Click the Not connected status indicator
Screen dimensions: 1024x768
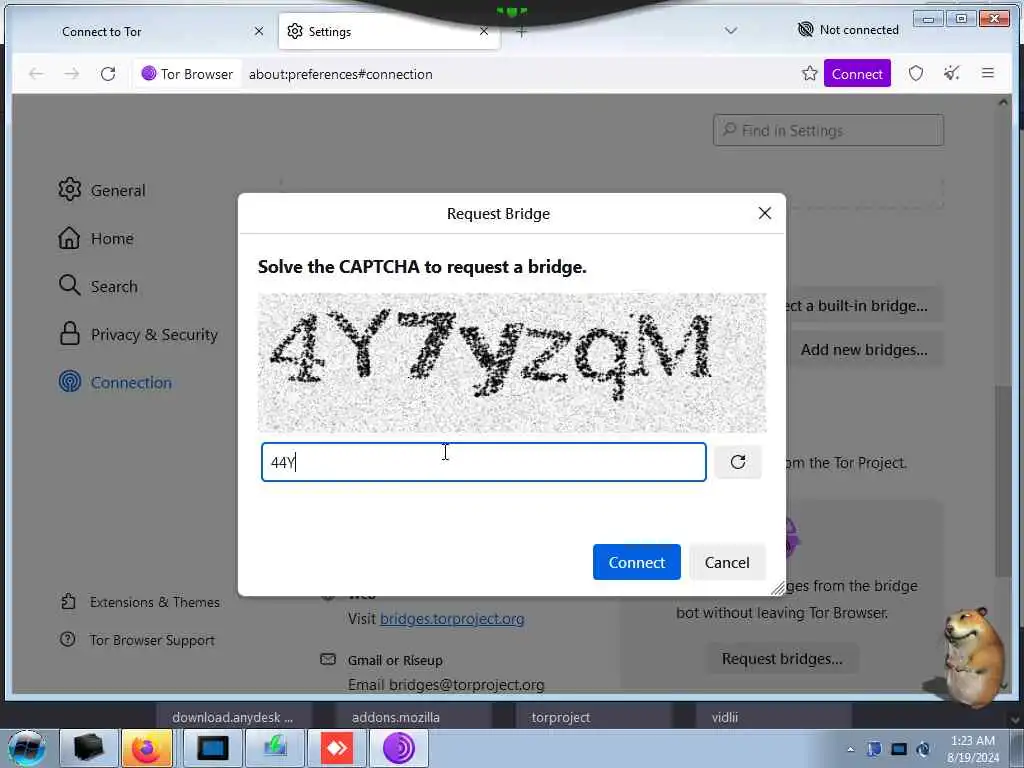[x=848, y=29]
